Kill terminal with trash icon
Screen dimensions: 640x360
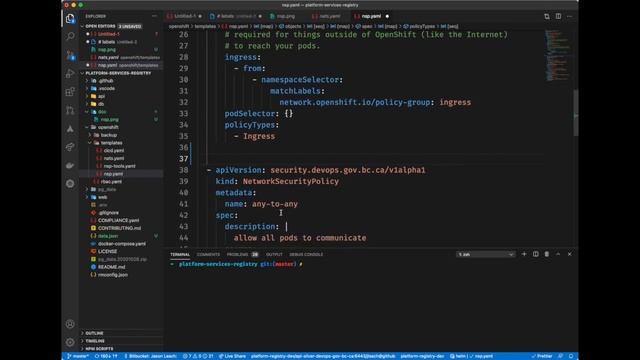(547, 254)
